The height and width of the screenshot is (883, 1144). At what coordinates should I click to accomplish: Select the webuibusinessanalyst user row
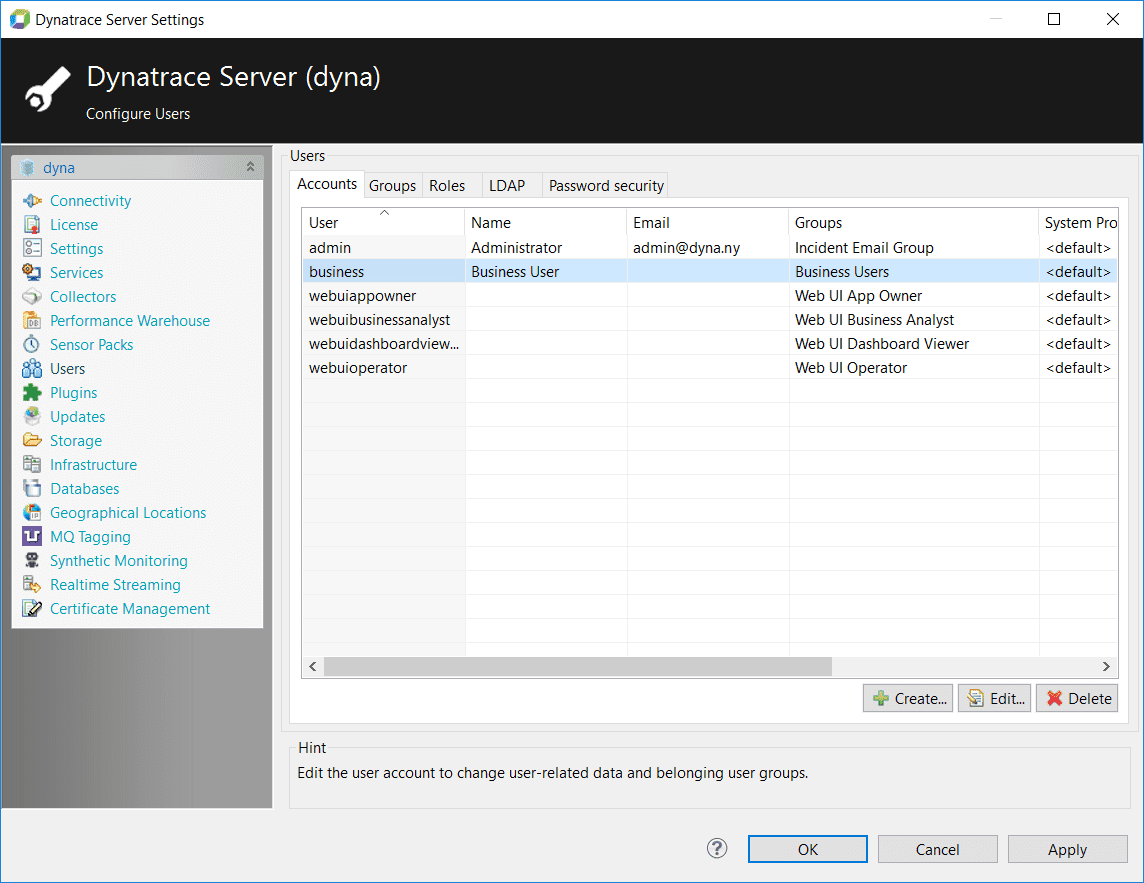(709, 320)
